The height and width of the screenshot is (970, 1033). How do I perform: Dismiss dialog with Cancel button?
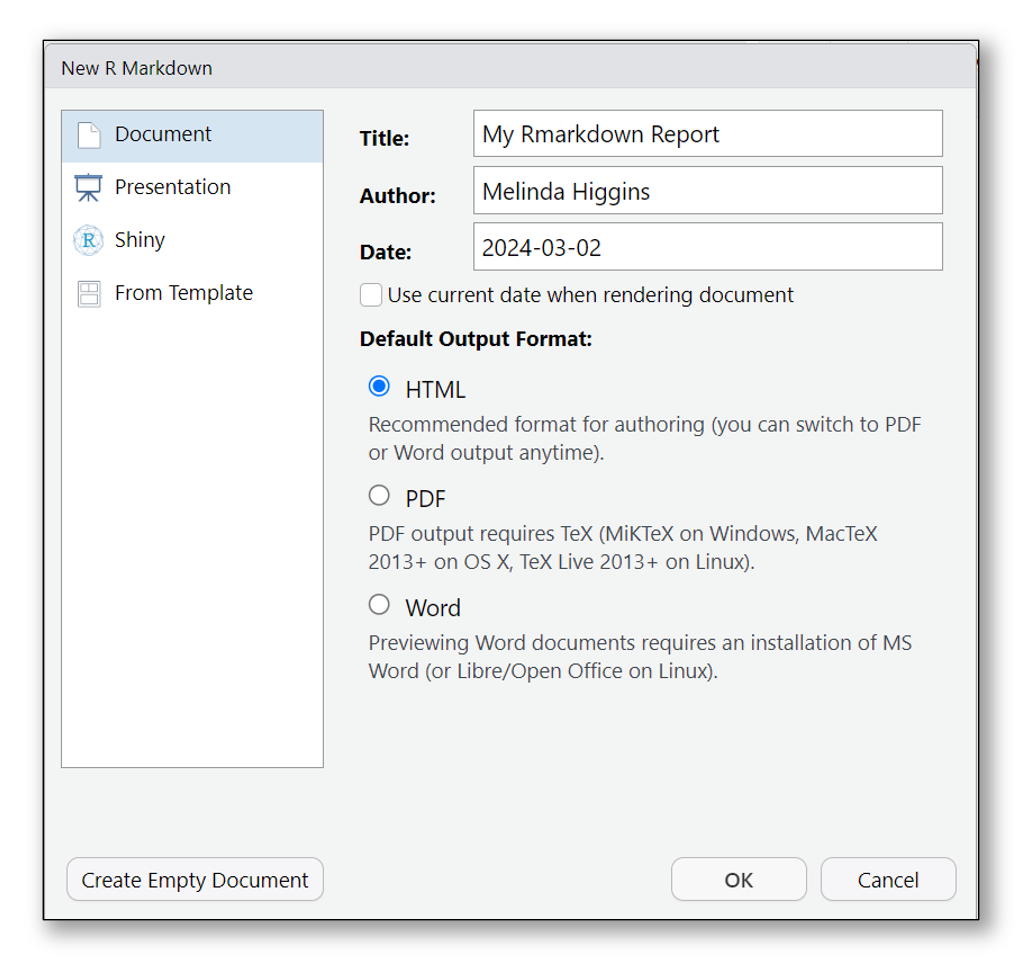pos(888,880)
